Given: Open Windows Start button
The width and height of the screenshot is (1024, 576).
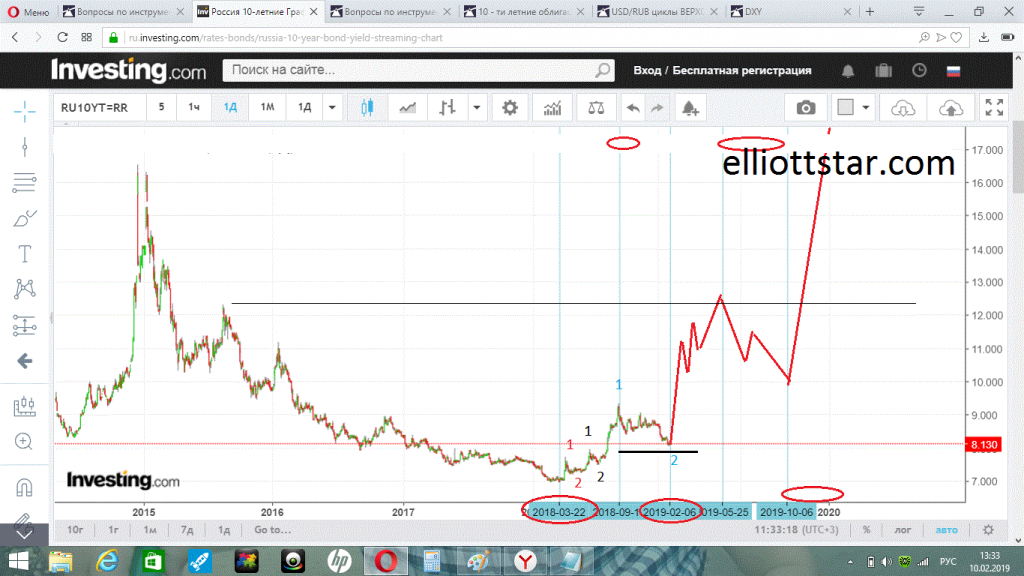Looking at the screenshot, I should (18, 561).
